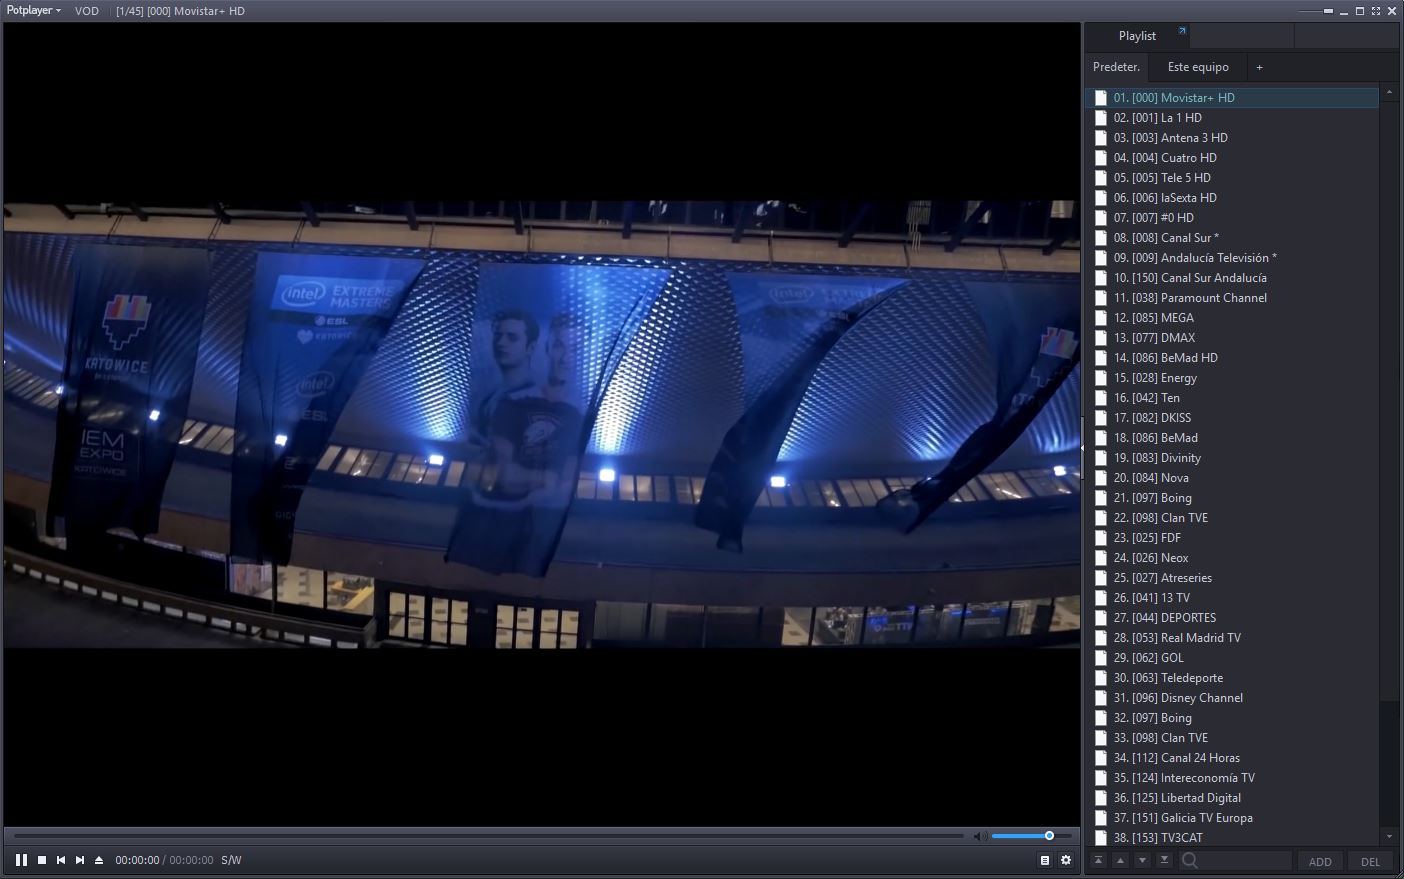Switch to the Este equipo tab

(x=1198, y=67)
